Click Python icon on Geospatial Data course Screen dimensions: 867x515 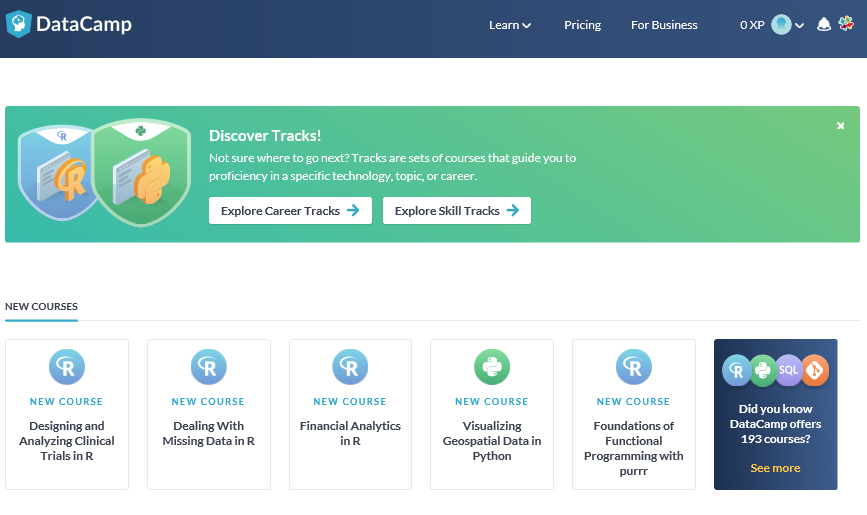coord(492,367)
